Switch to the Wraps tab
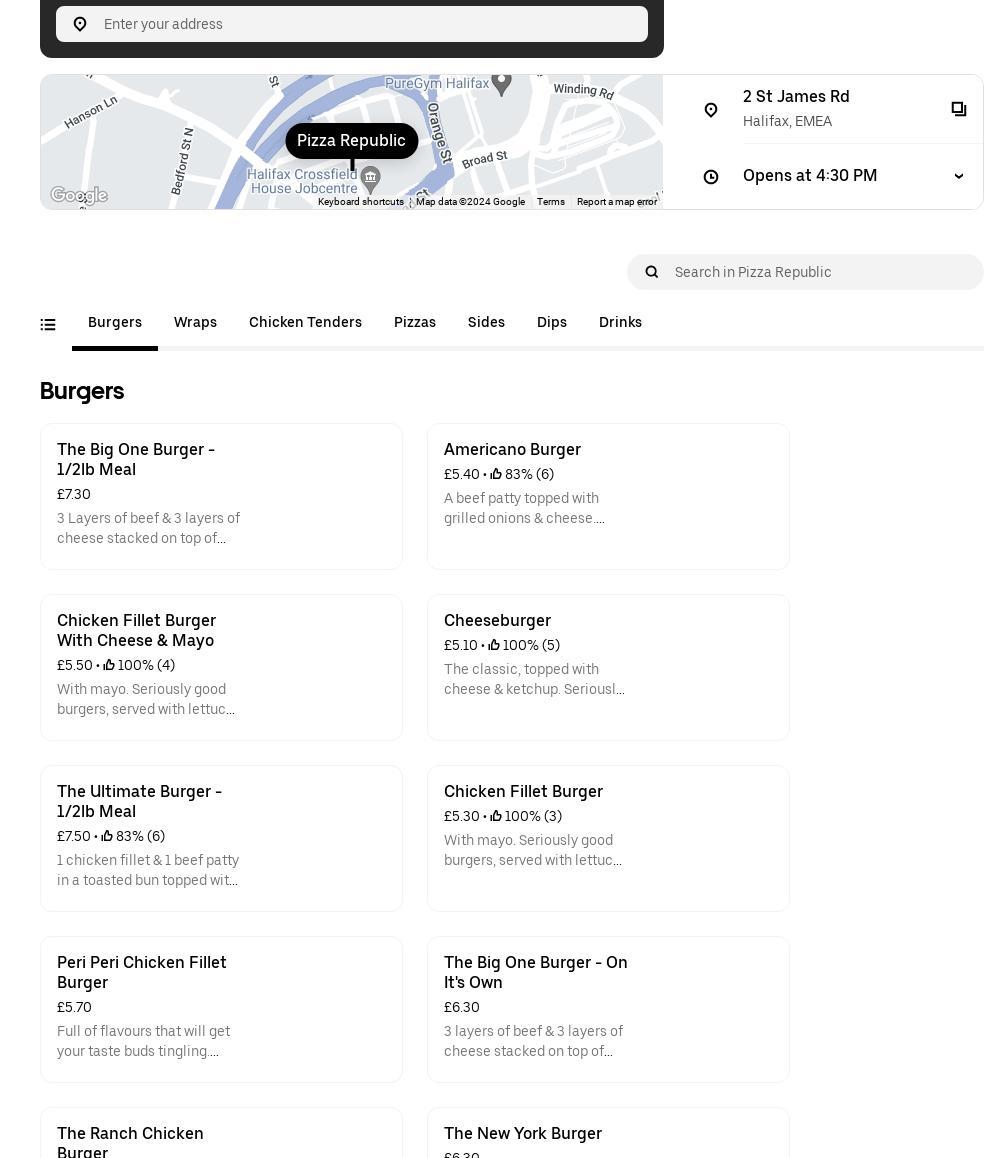 pos(195,322)
